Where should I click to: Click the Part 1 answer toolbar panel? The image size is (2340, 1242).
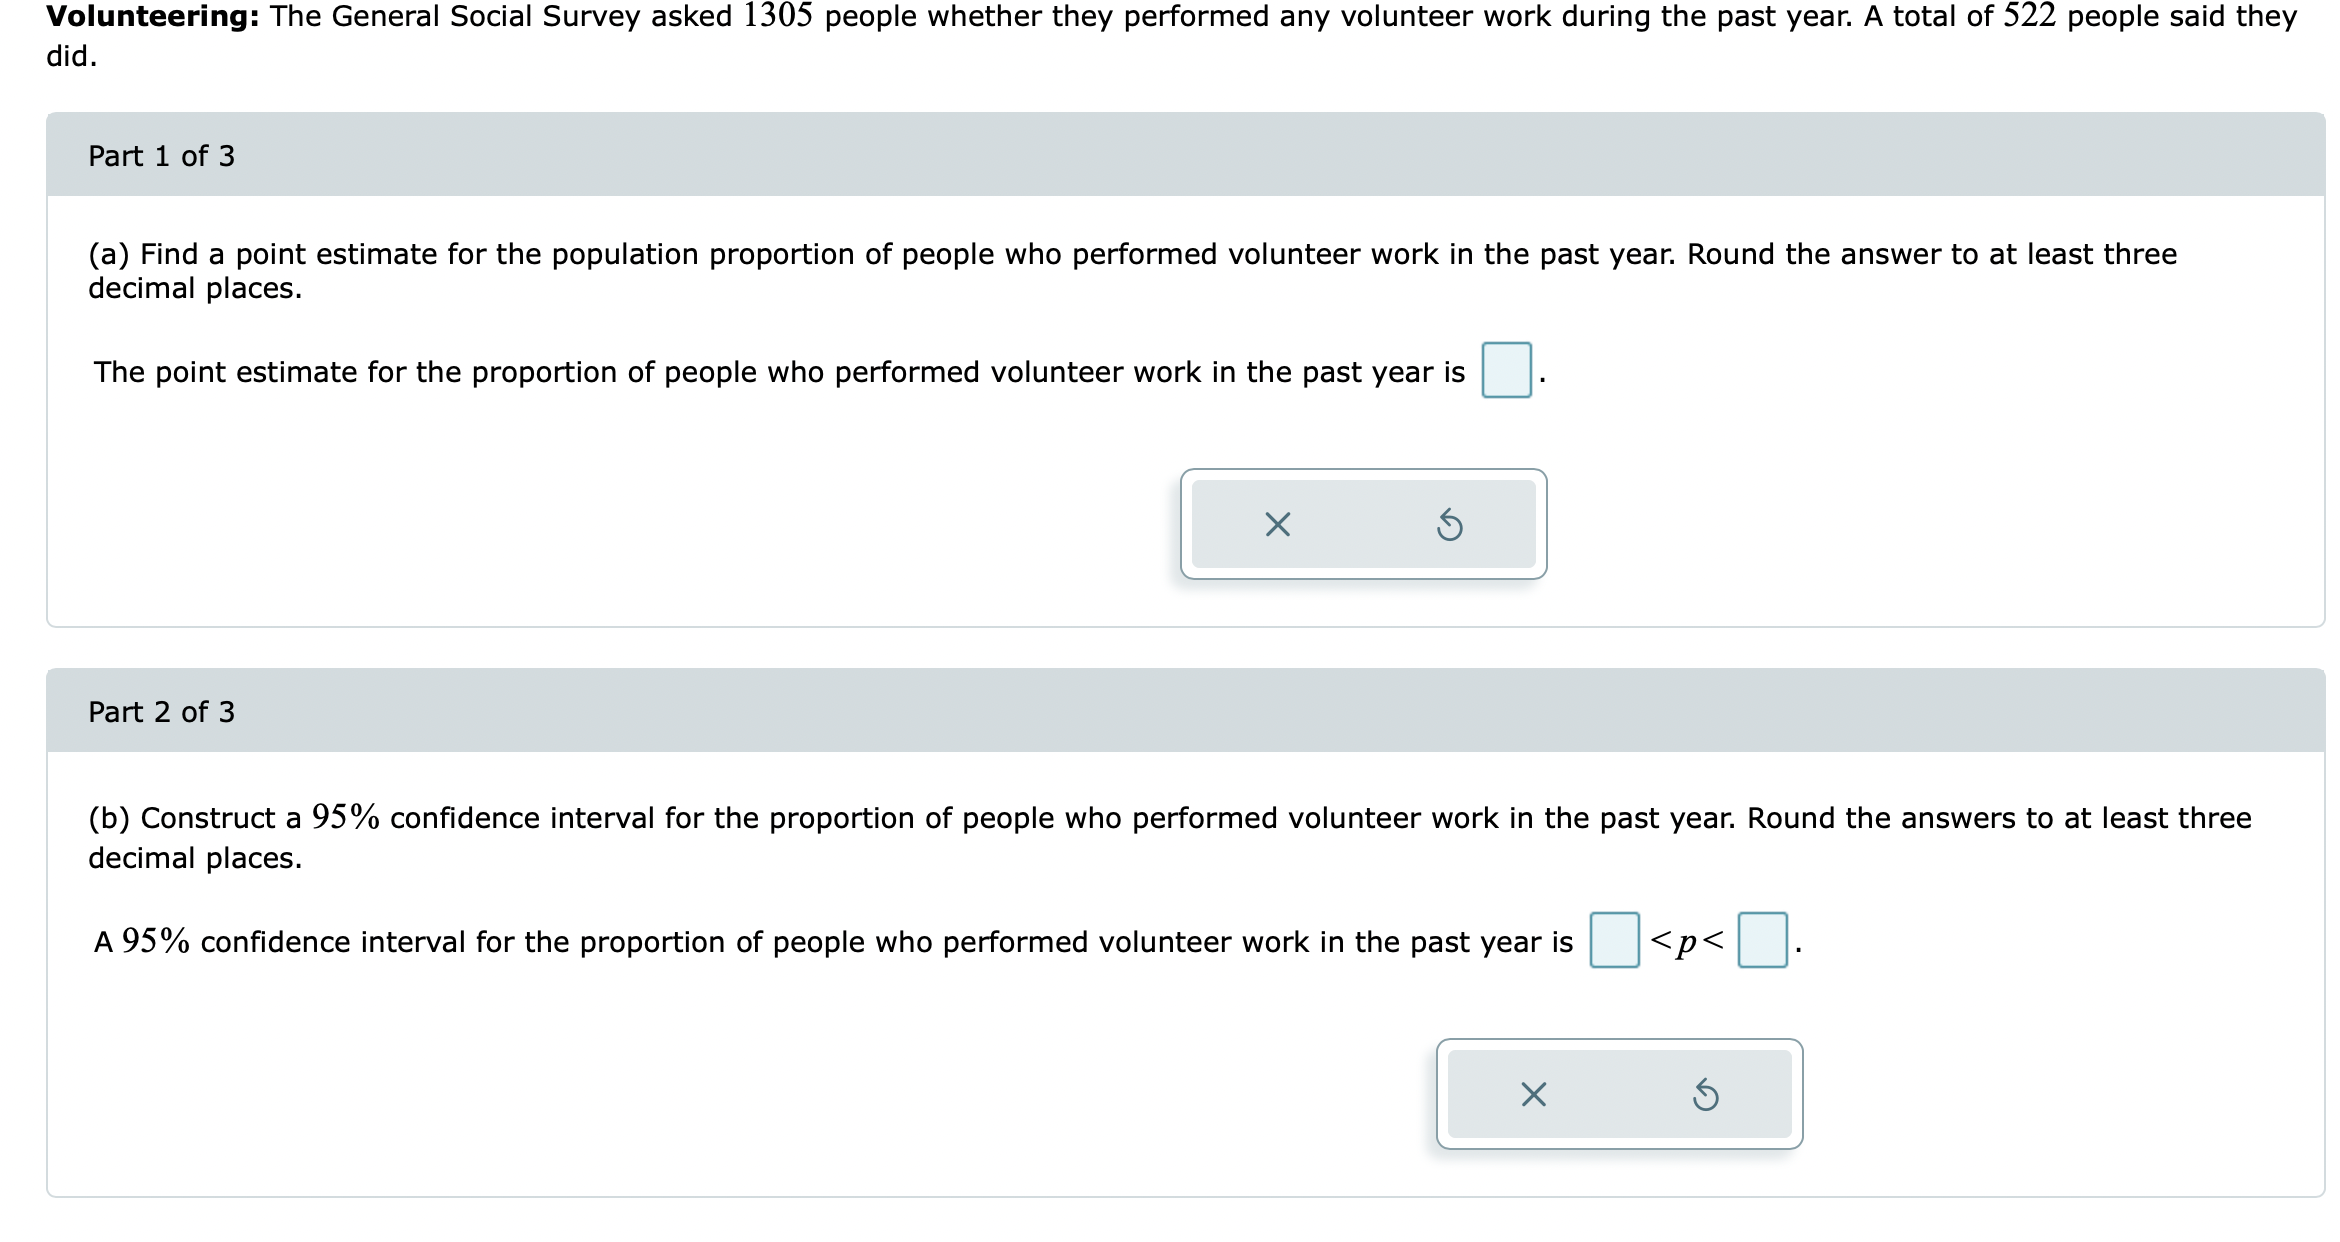[1364, 524]
